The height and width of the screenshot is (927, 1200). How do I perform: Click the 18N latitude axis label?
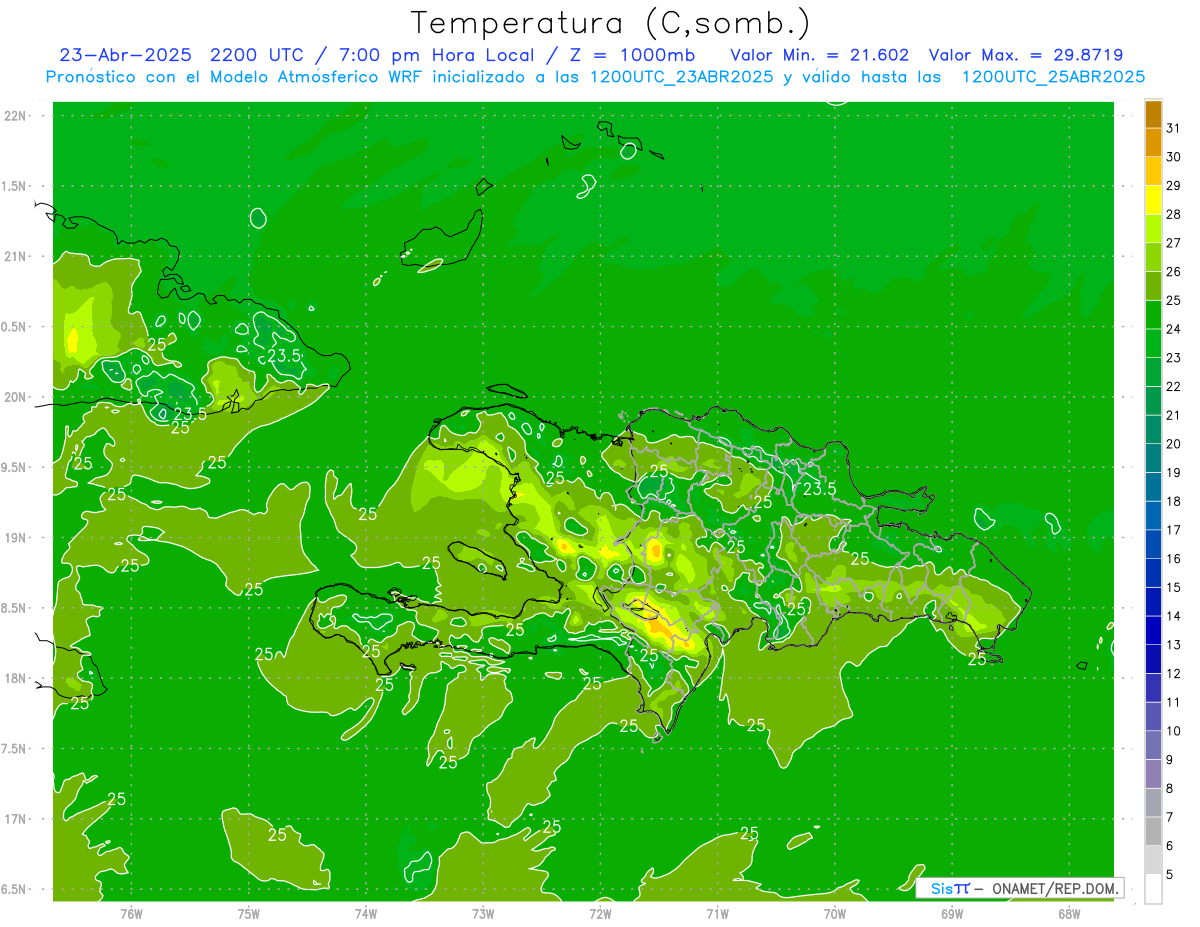16,679
